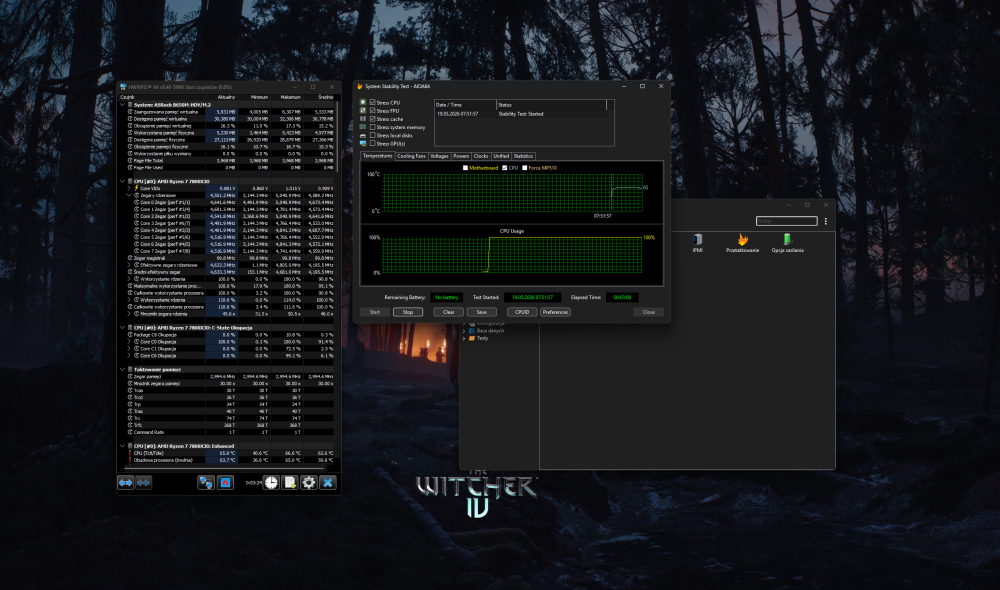Image resolution: width=1000 pixels, height=590 pixels.
Task: Enable Stress system memory checkbox
Action: (372, 127)
